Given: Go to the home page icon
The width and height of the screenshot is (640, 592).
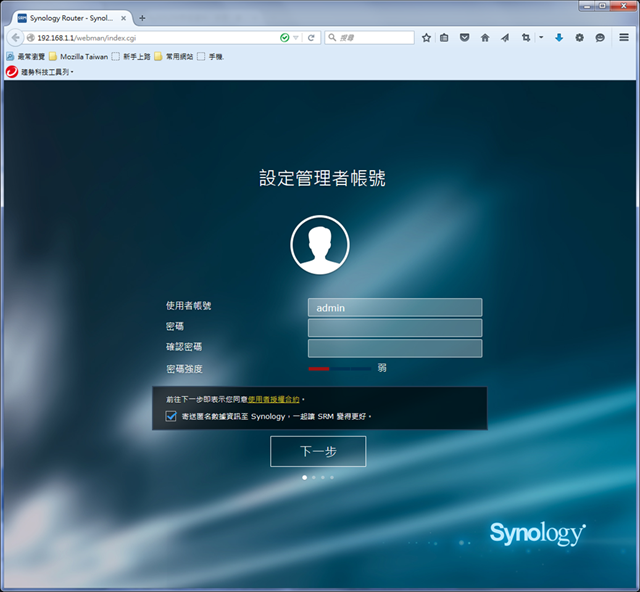Looking at the screenshot, I should pyautogui.click(x=484, y=38).
